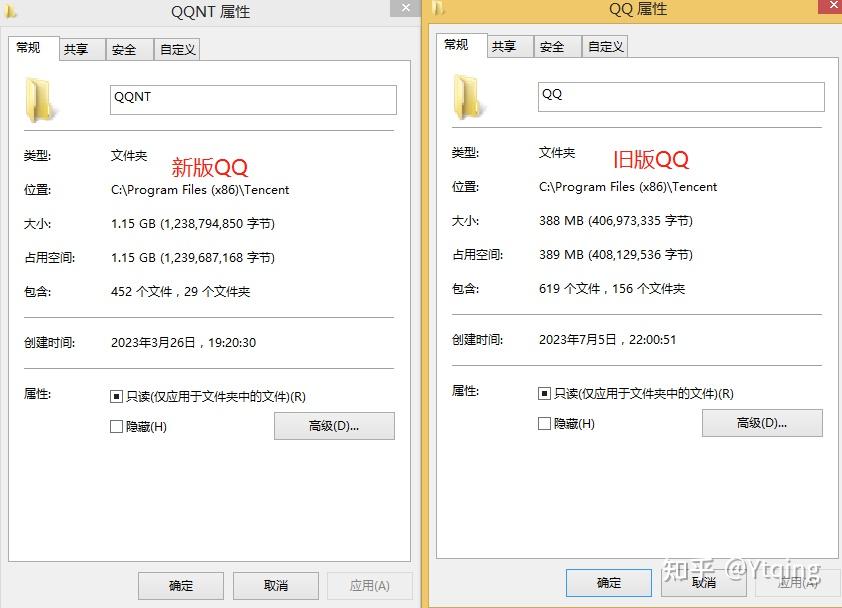Image resolution: width=842 pixels, height=608 pixels.
Task: Disable the 只读 checkbox in QQ dialog
Action: (x=544, y=393)
